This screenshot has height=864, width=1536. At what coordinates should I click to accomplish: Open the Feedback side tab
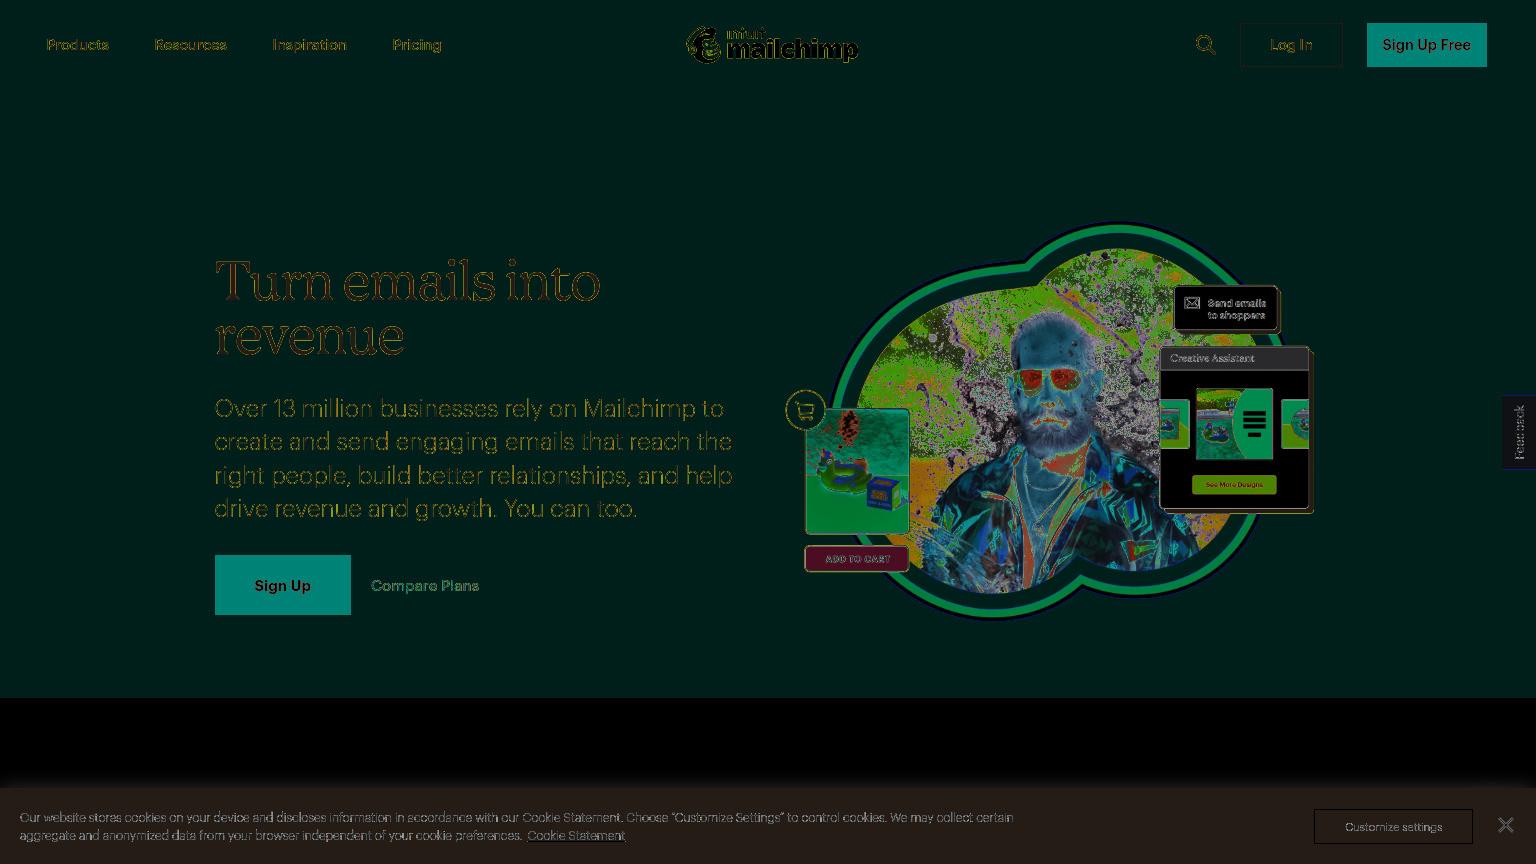tap(1519, 432)
